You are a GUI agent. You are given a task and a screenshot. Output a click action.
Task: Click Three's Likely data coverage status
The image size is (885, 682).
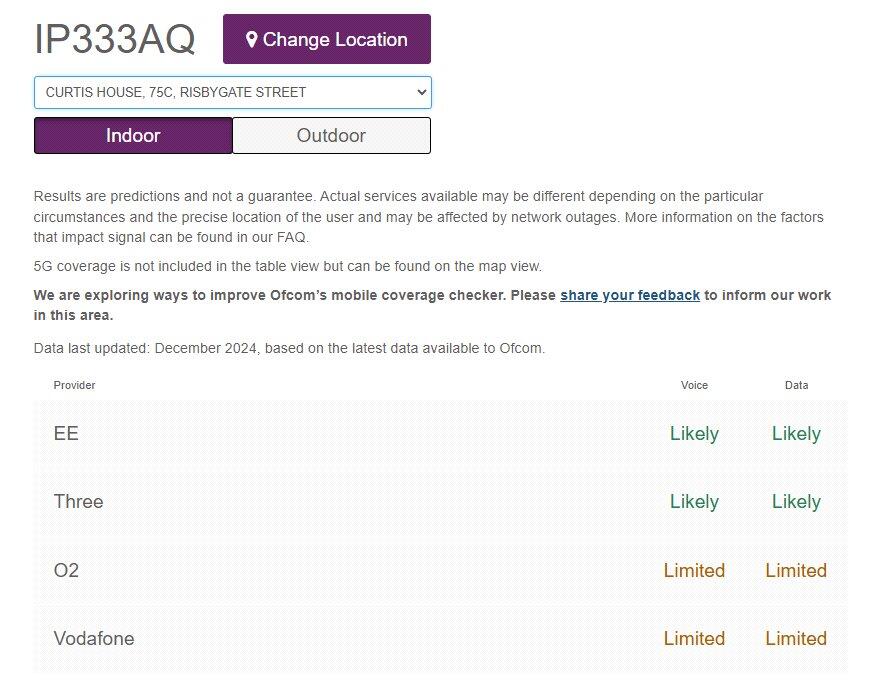tap(796, 502)
